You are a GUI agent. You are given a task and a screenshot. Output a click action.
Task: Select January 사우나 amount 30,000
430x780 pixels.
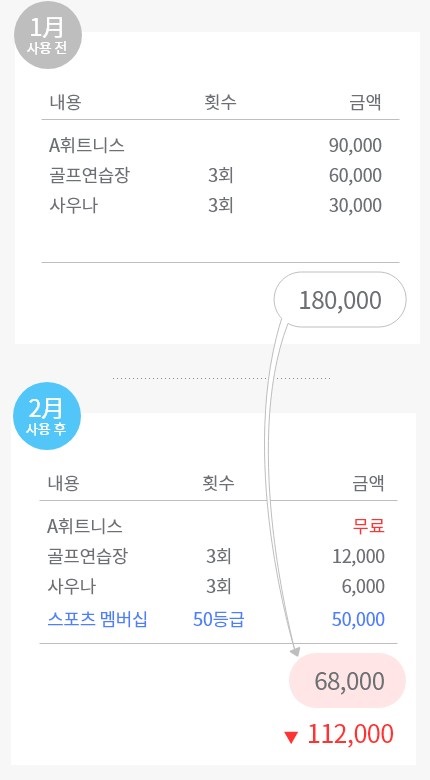tap(355, 205)
